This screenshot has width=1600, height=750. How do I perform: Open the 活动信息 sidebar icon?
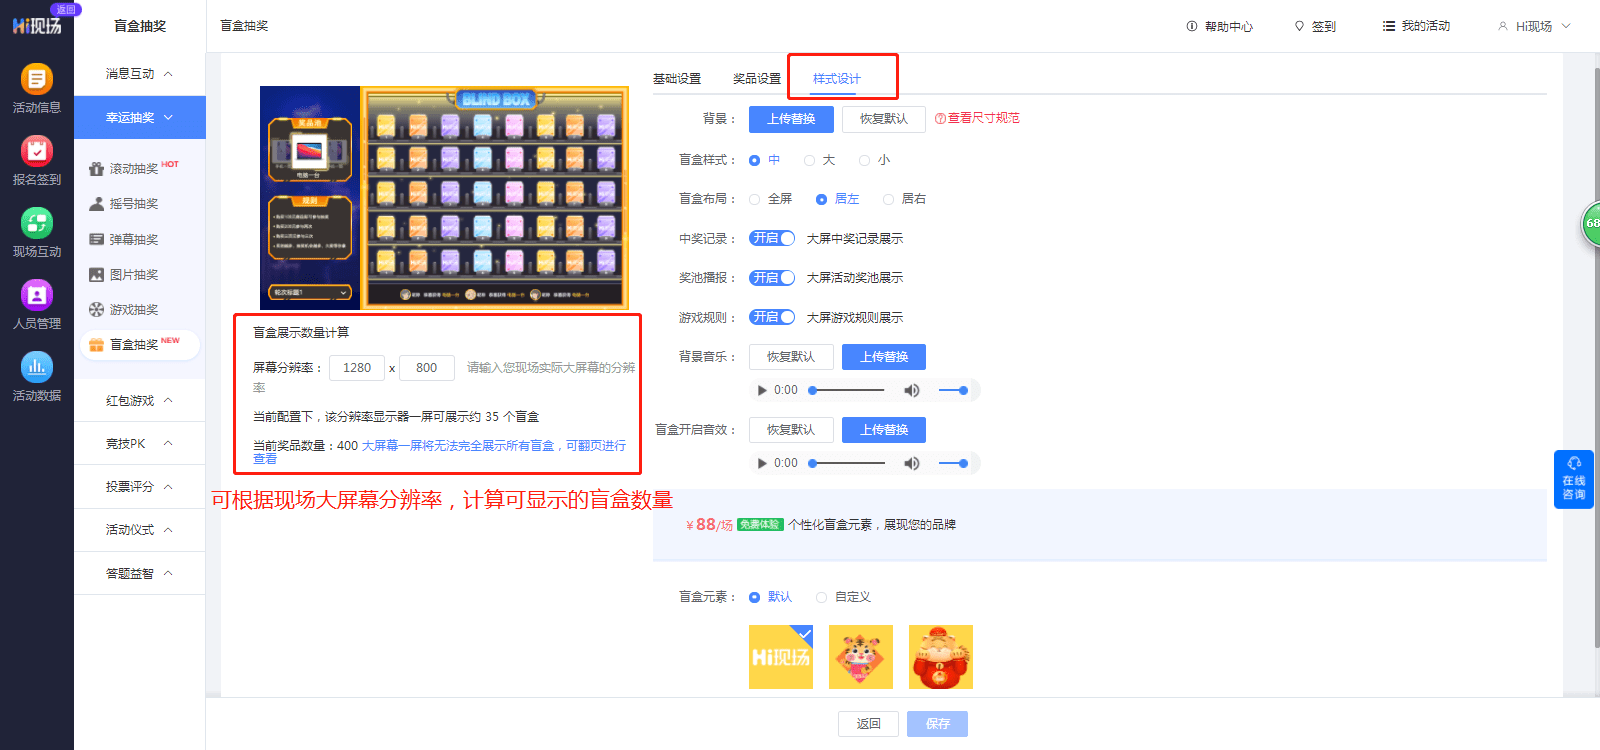pos(37,79)
